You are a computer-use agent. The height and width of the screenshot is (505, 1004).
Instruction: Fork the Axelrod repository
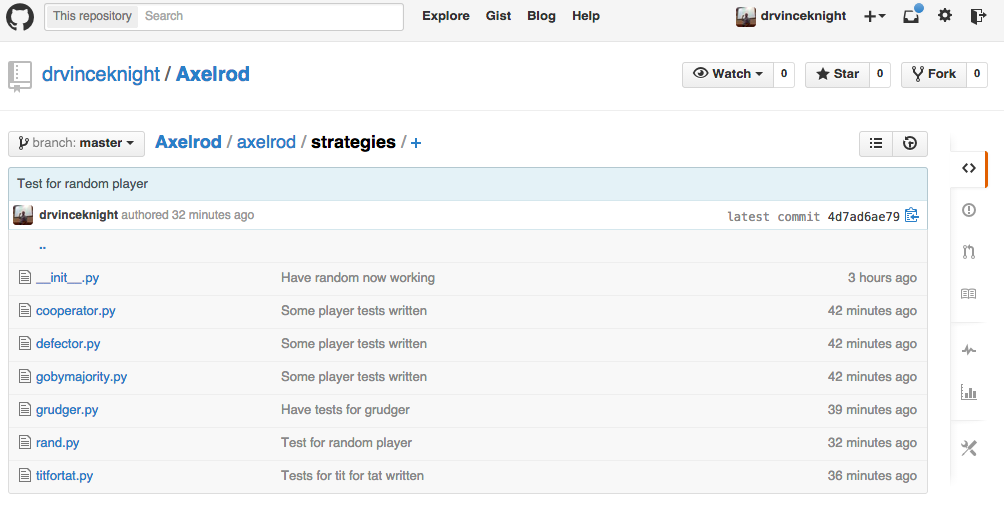pos(934,74)
